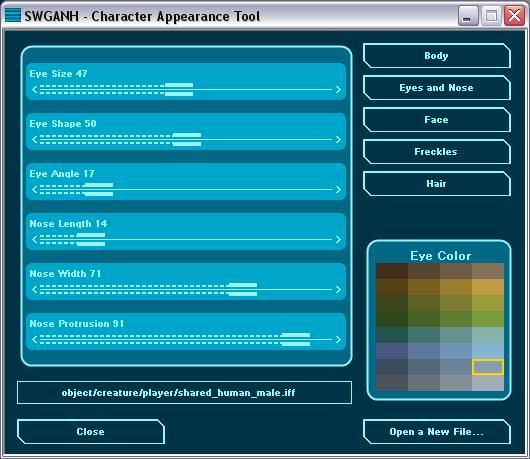Increase Nose Width with right arrow
The height and width of the screenshot is (459, 530).
point(338,290)
